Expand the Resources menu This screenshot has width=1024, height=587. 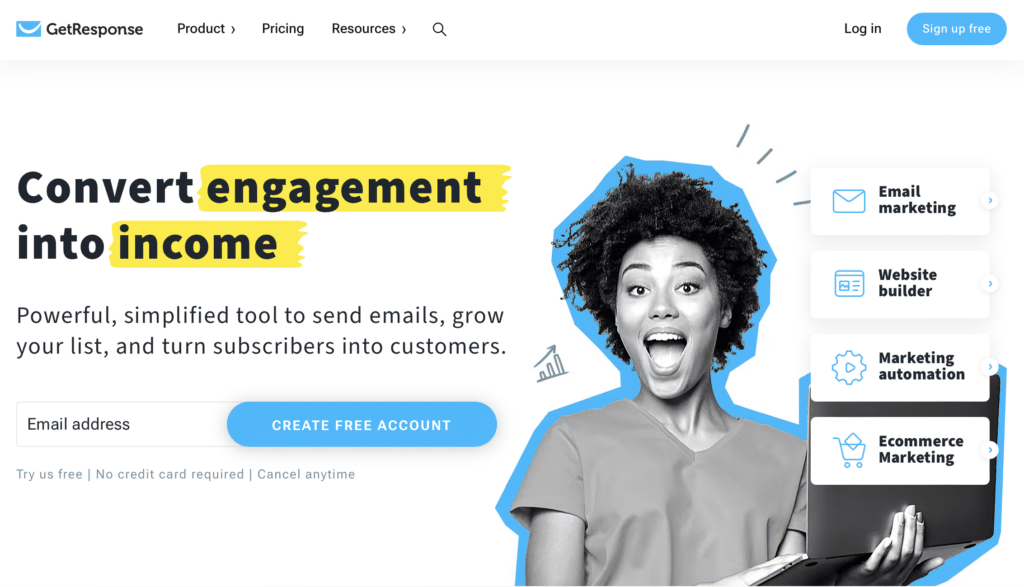(x=369, y=29)
